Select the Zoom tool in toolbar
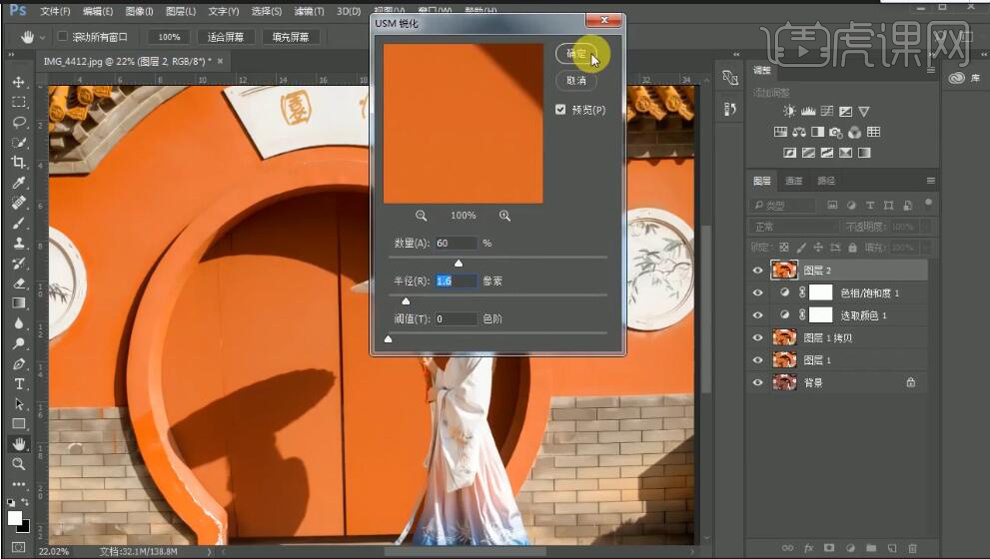Image resolution: width=990 pixels, height=559 pixels. coord(18,464)
